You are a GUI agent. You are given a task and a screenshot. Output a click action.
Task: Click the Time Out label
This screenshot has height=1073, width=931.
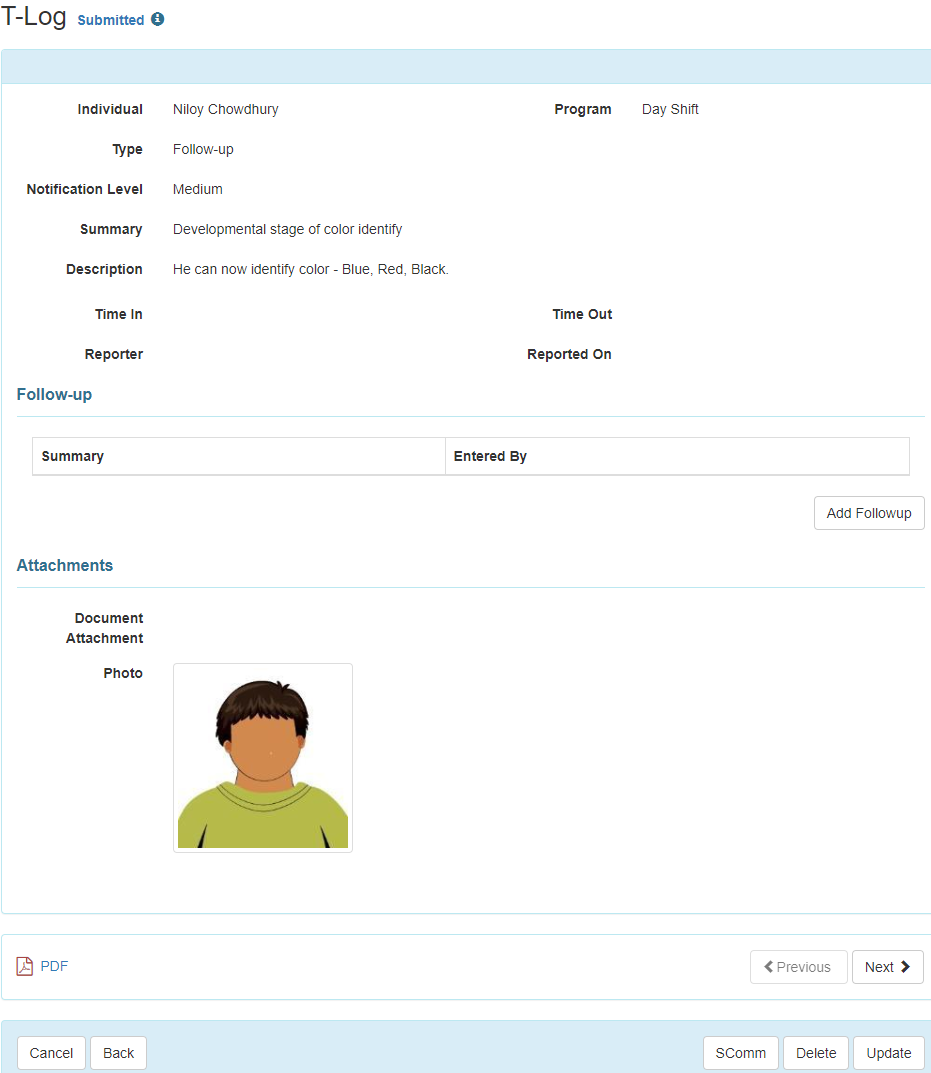582,314
